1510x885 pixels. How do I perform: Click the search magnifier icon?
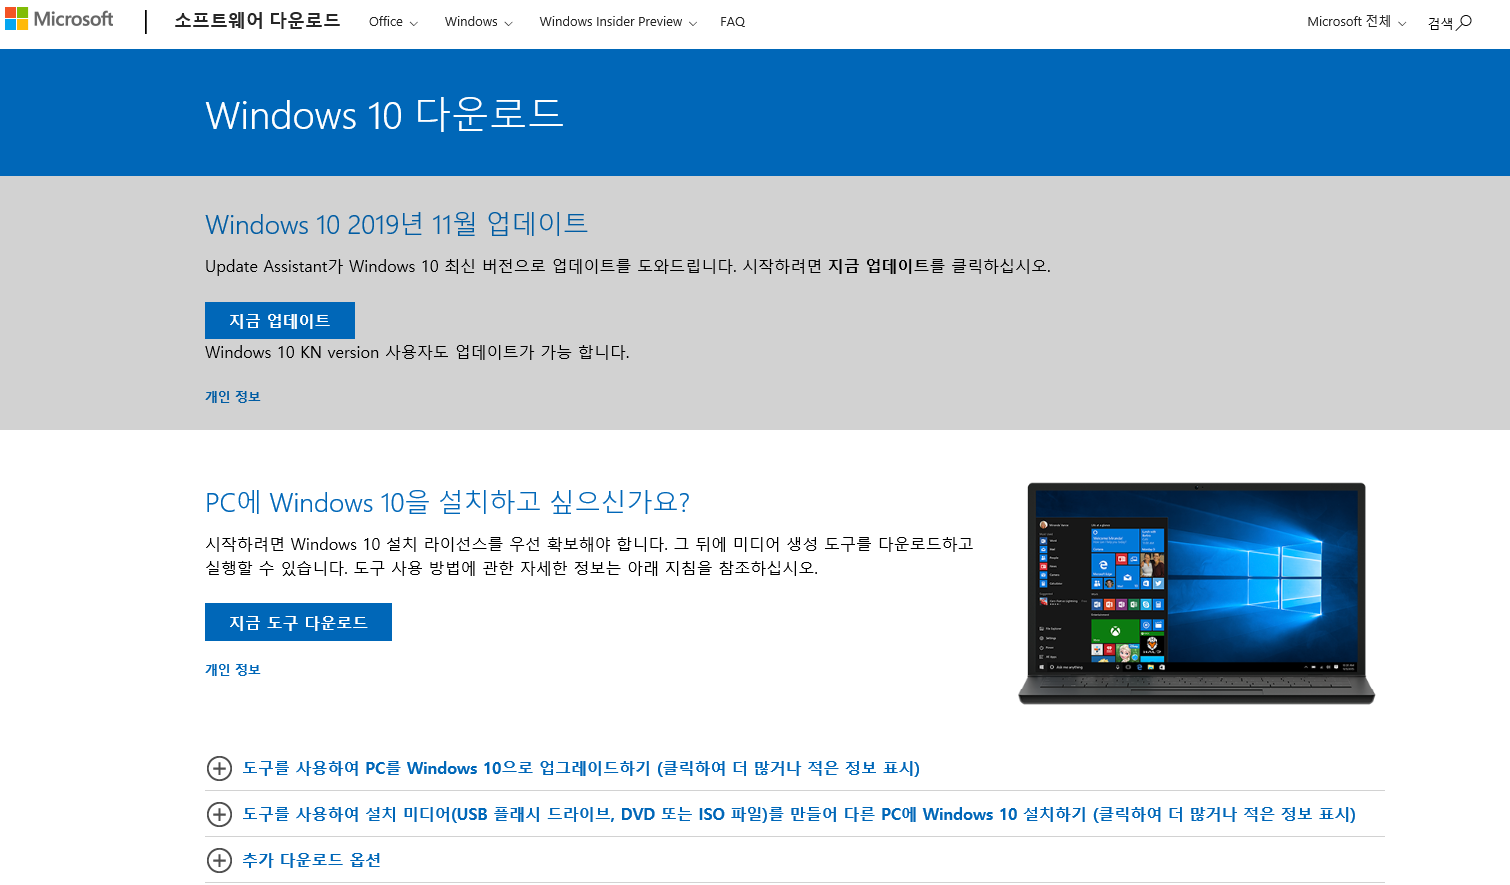click(1464, 22)
